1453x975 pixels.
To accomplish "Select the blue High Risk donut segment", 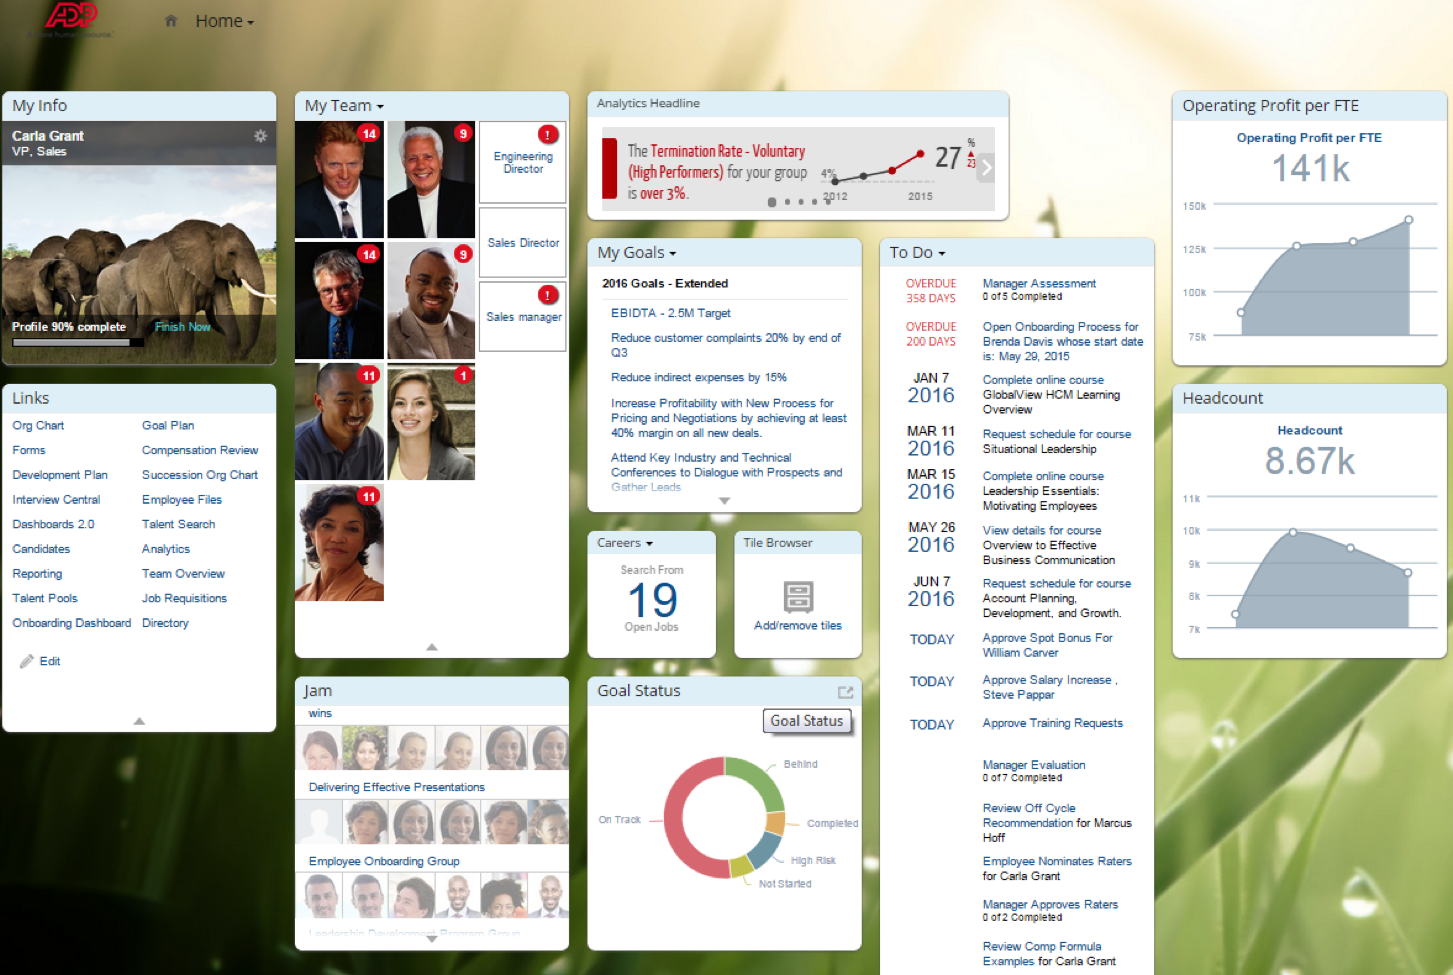I will (x=764, y=849).
